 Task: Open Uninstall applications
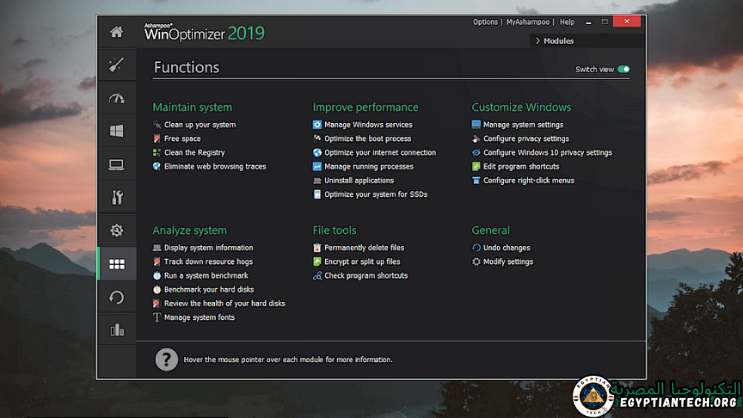(x=353, y=181)
